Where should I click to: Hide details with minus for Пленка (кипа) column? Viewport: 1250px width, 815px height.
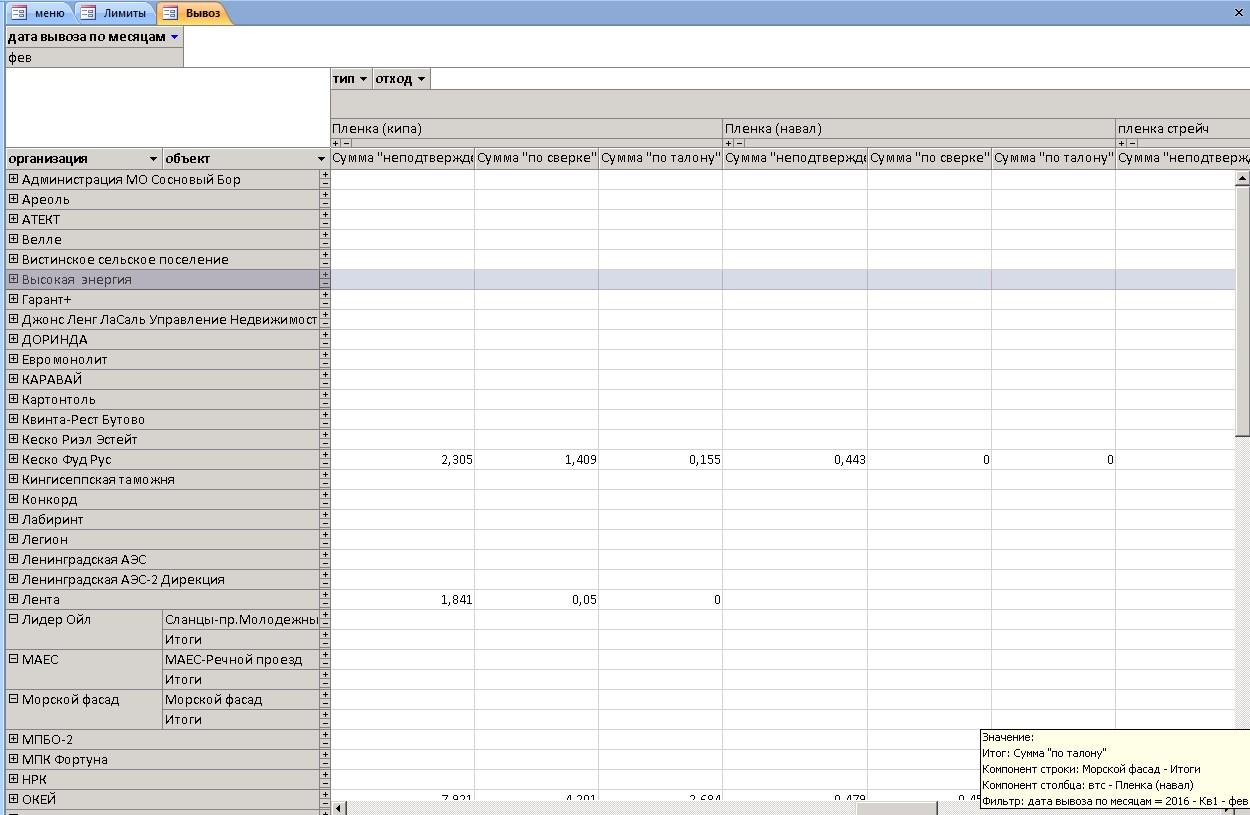pos(347,143)
